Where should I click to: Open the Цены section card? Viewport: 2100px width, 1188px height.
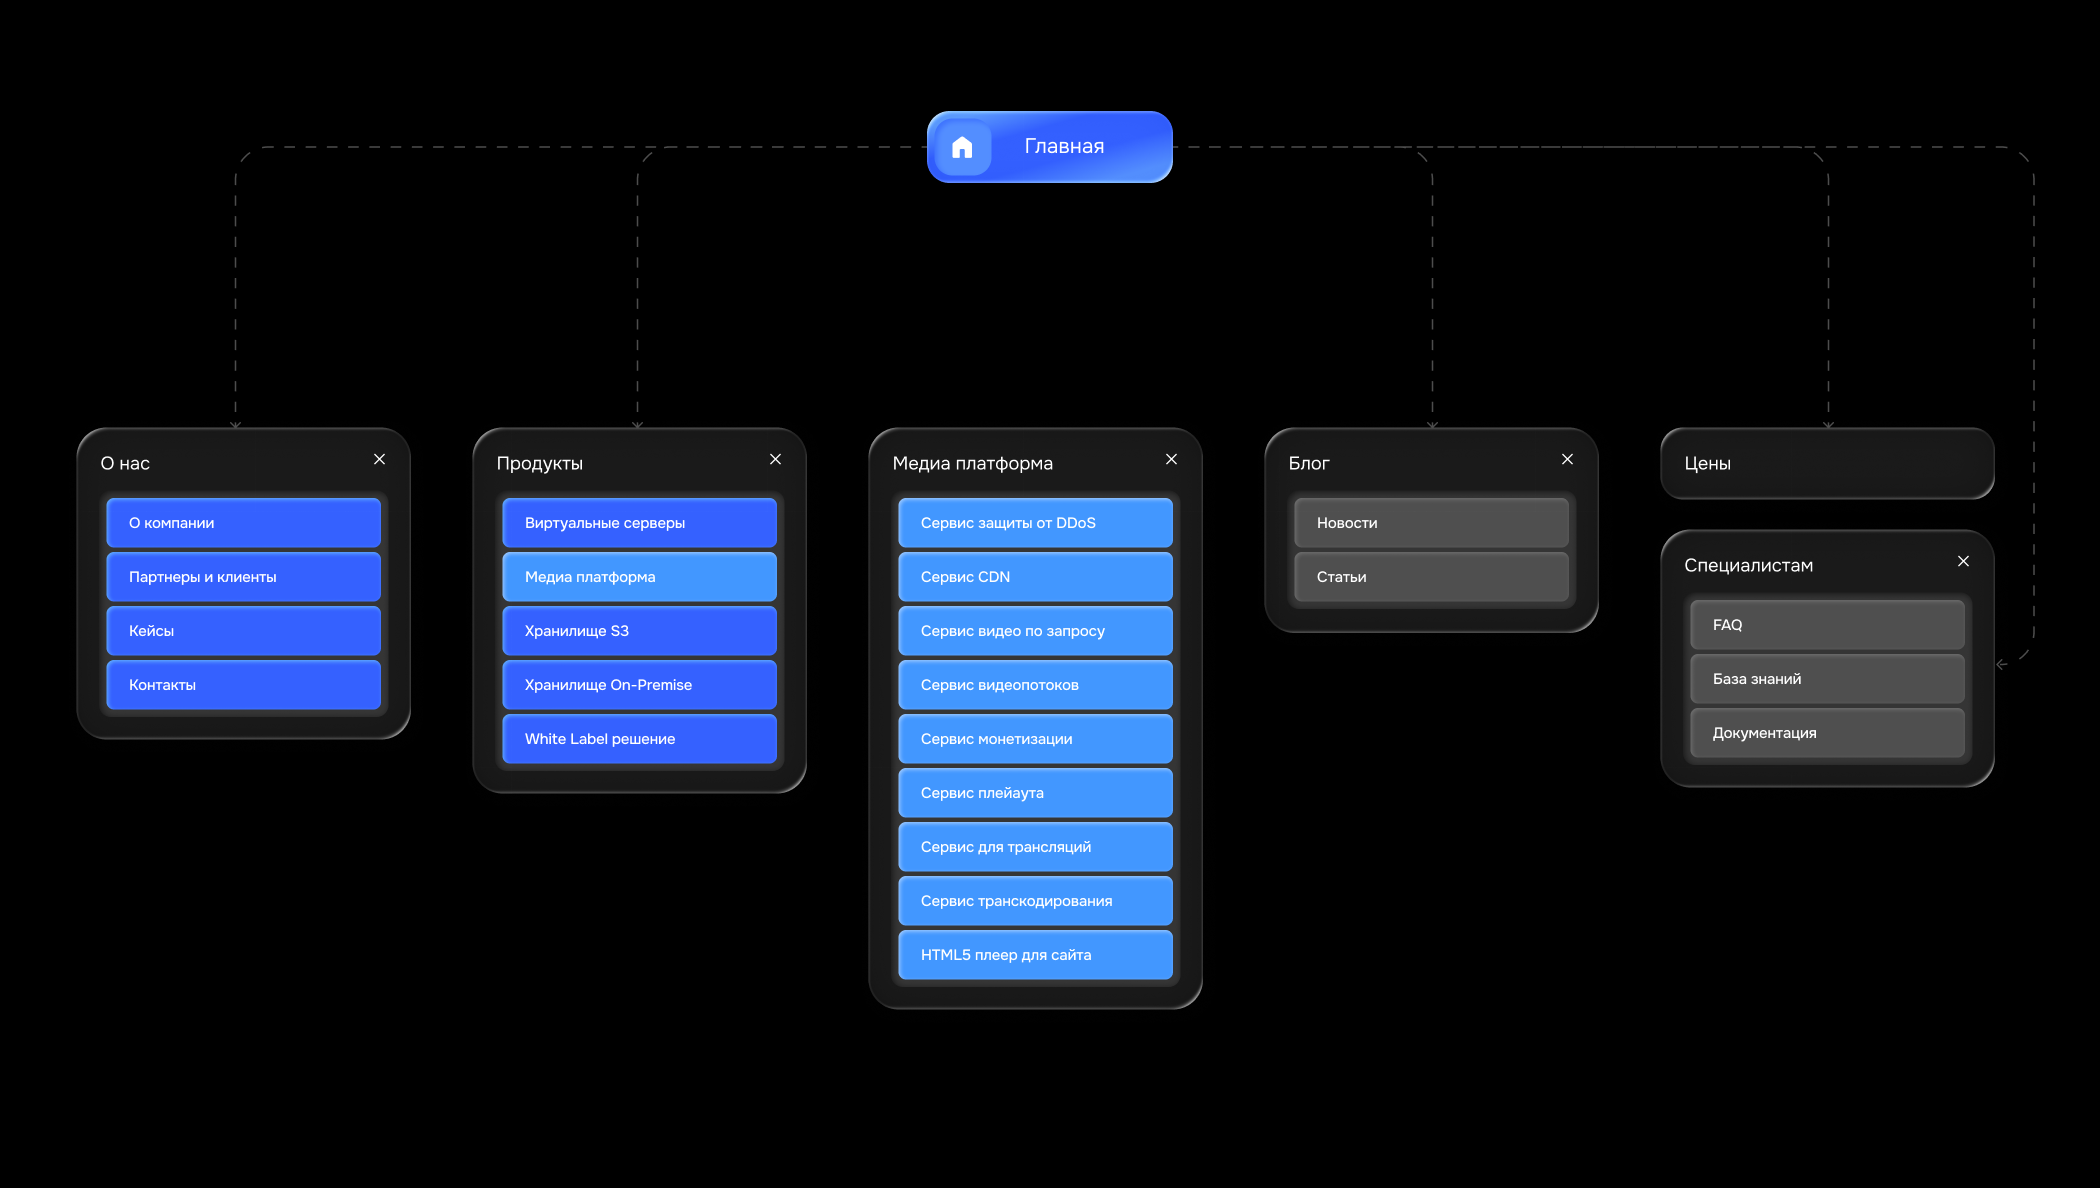(1826, 463)
